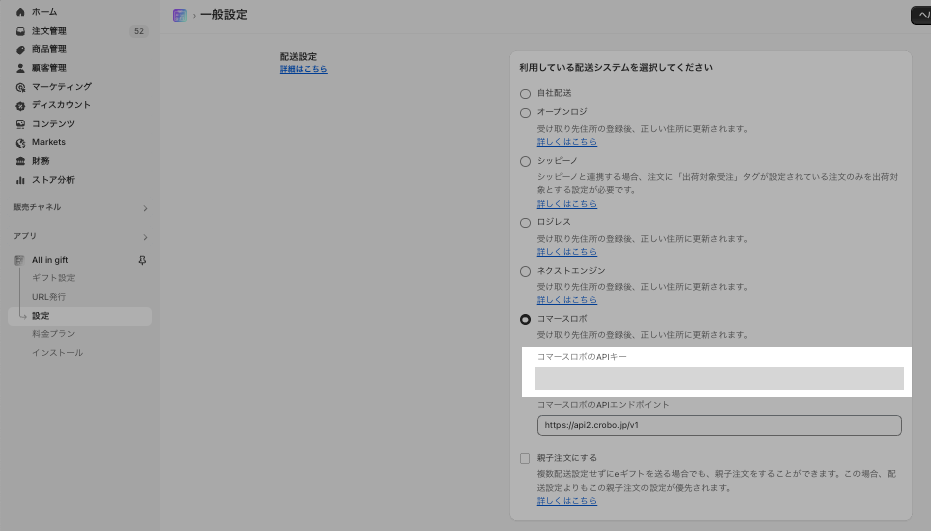The image size is (931, 531).
Task: Open URL発行 sub-item
Action: tap(49, 297)
